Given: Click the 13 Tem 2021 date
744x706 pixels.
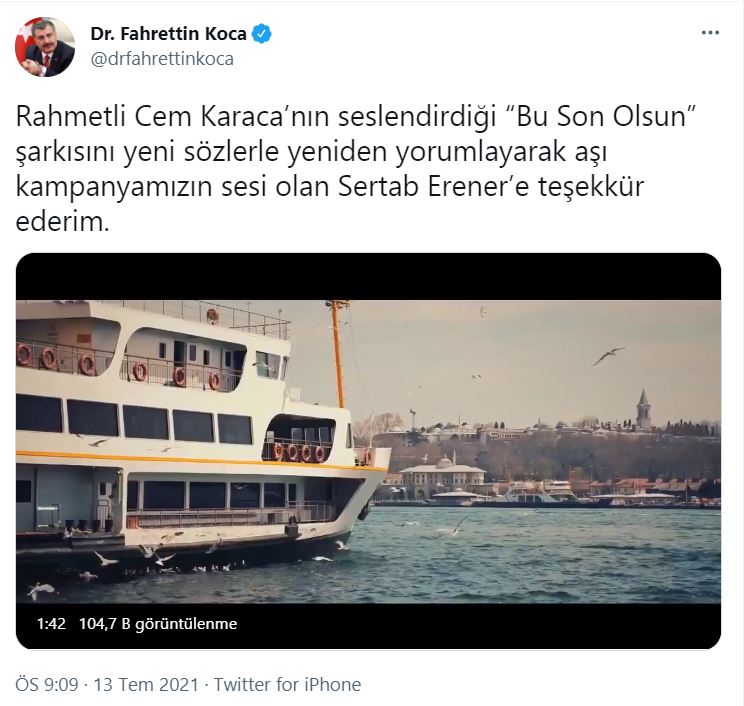Looking at the screenshot, I should coord(146,685).
